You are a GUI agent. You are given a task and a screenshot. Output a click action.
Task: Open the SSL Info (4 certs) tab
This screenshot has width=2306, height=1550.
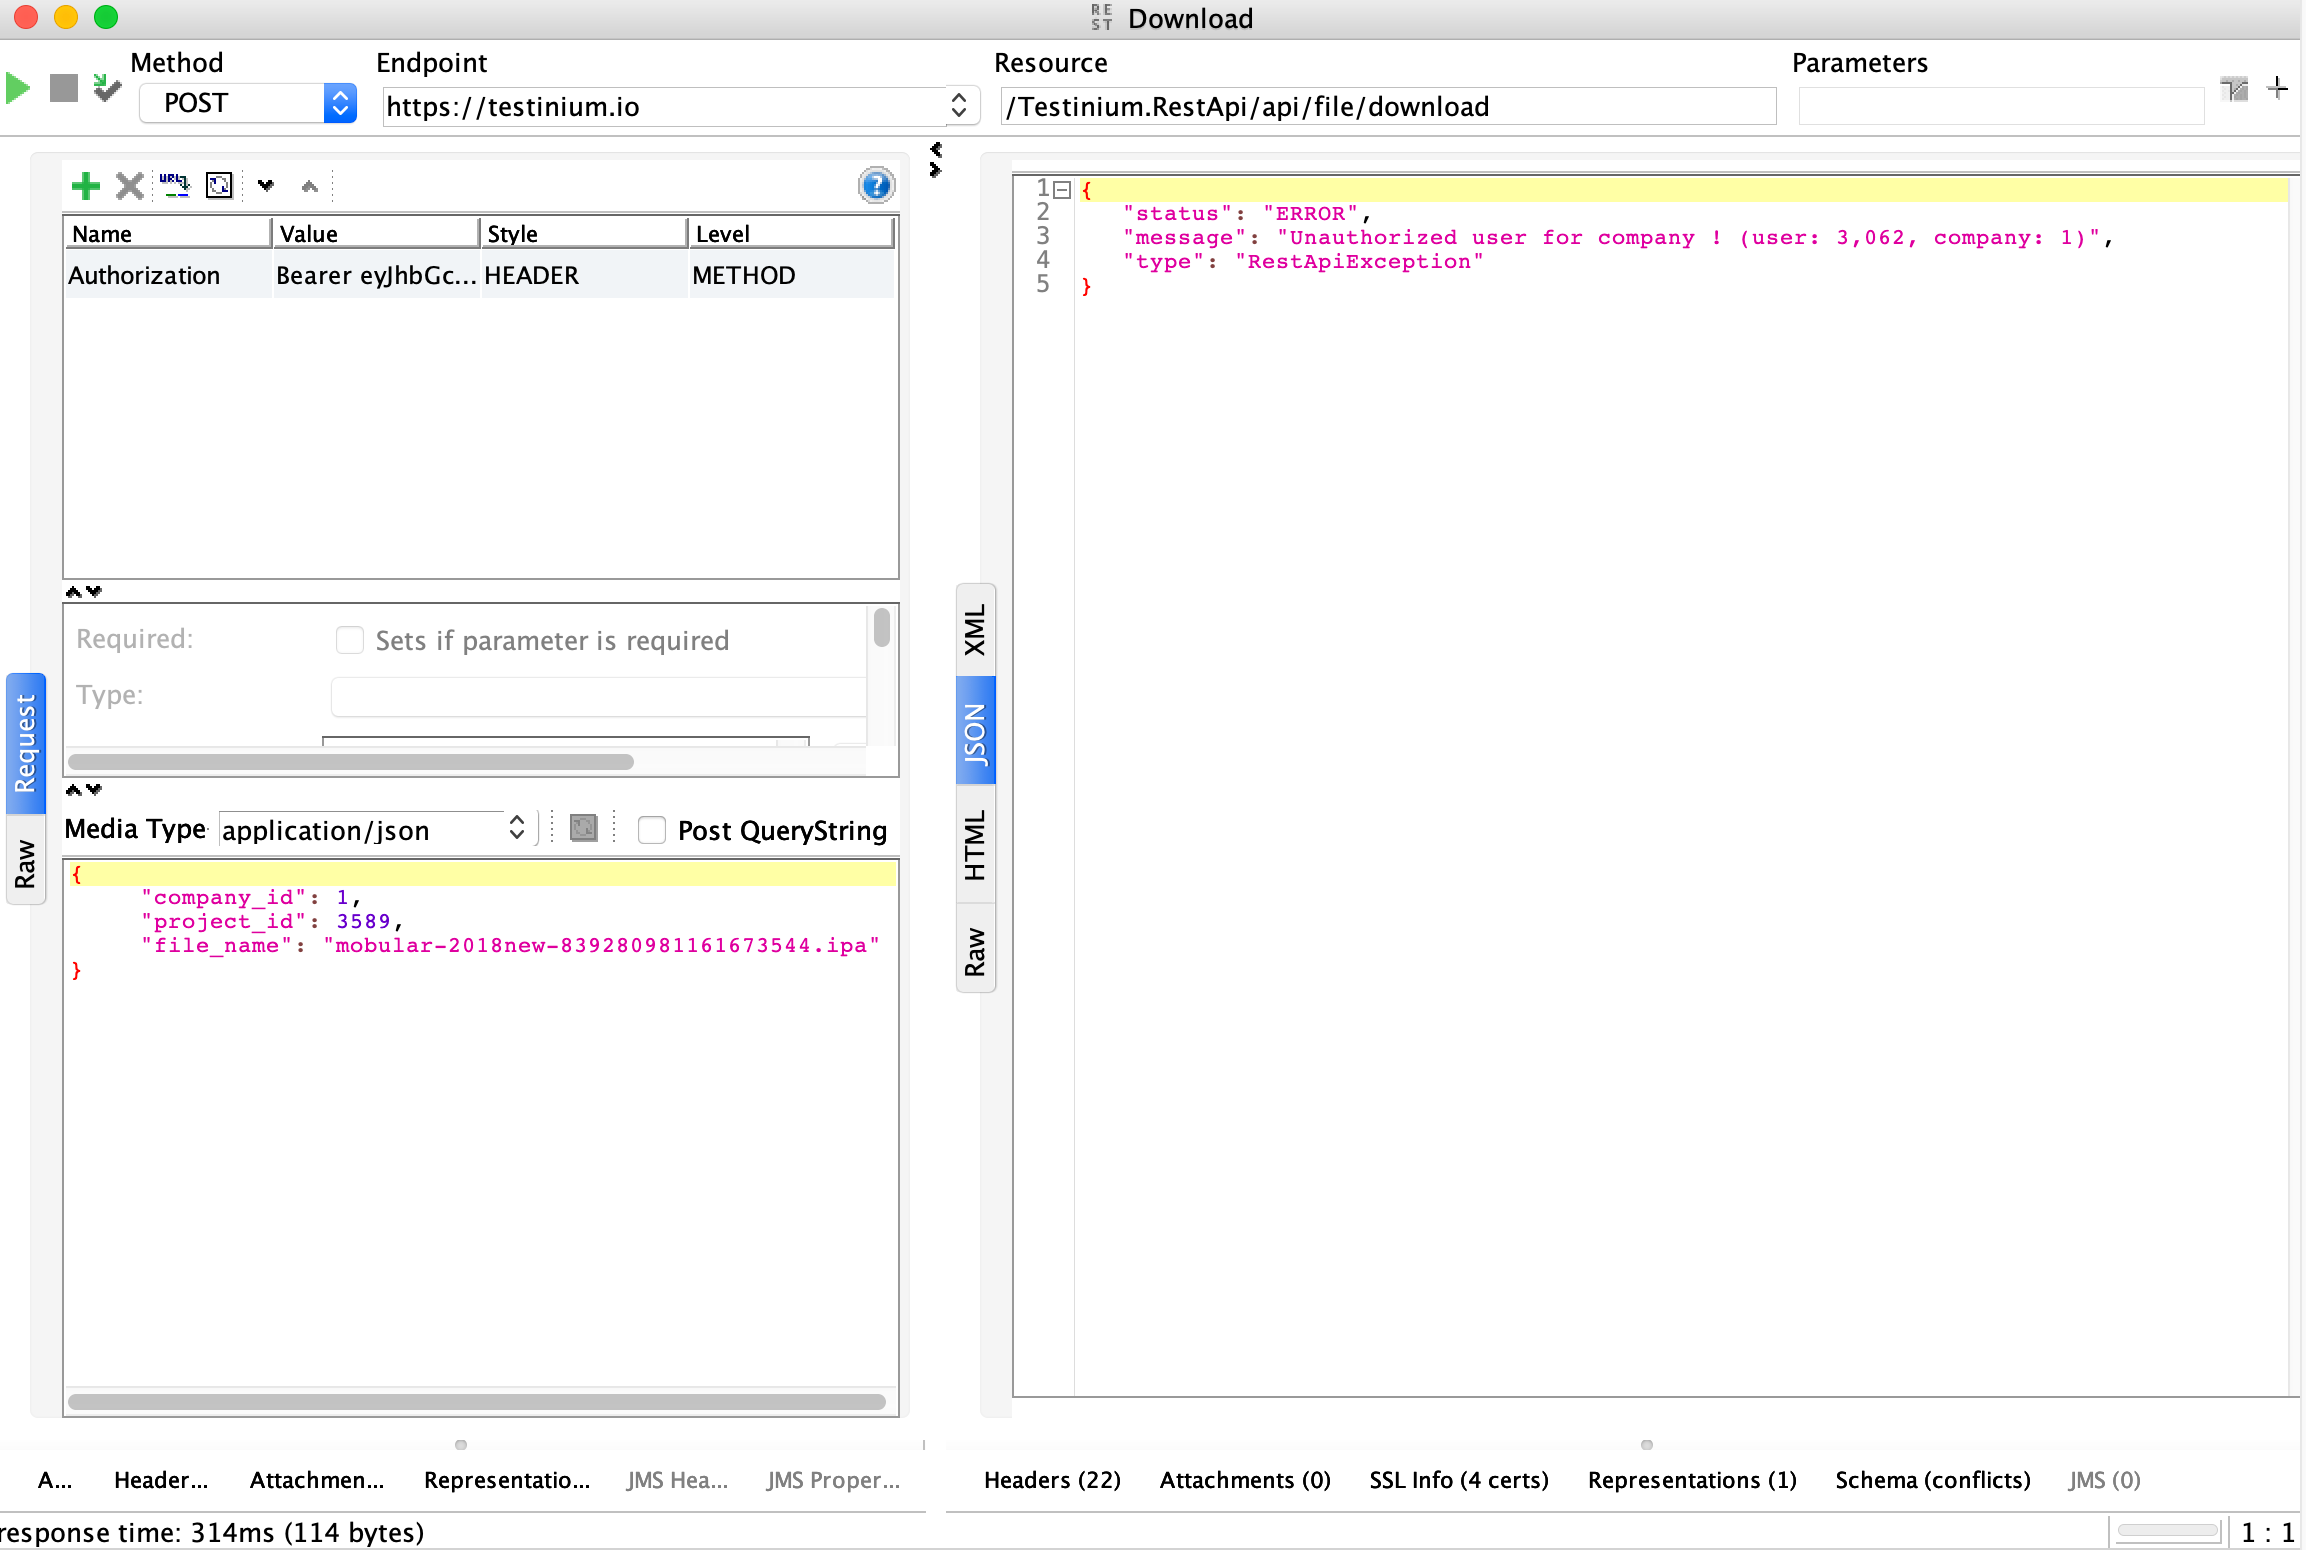click(1459, 1480)
